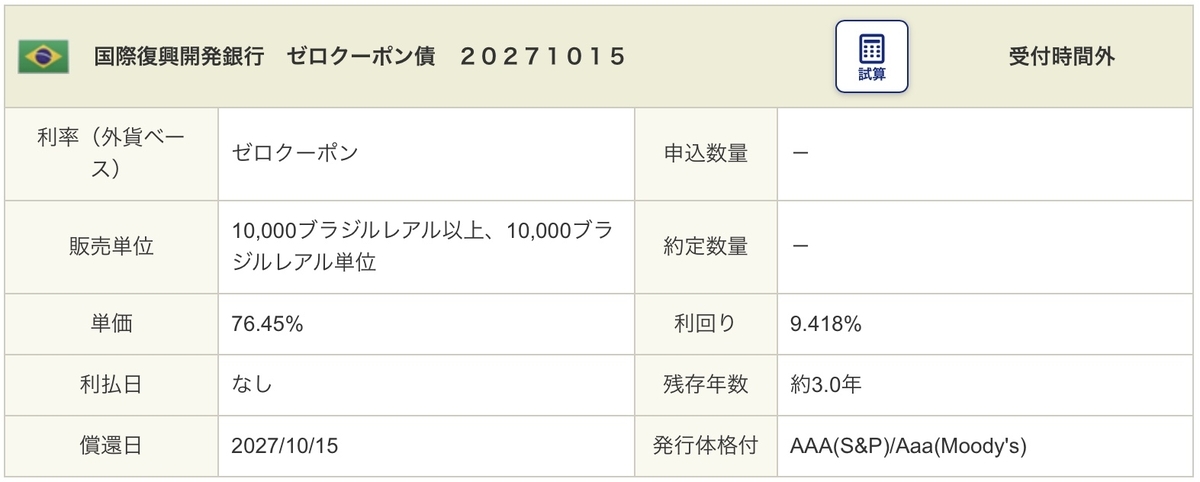Select the 10,000ブラジルレアル sales unit text
The image size is (1200, 482).
coord(421,247)
